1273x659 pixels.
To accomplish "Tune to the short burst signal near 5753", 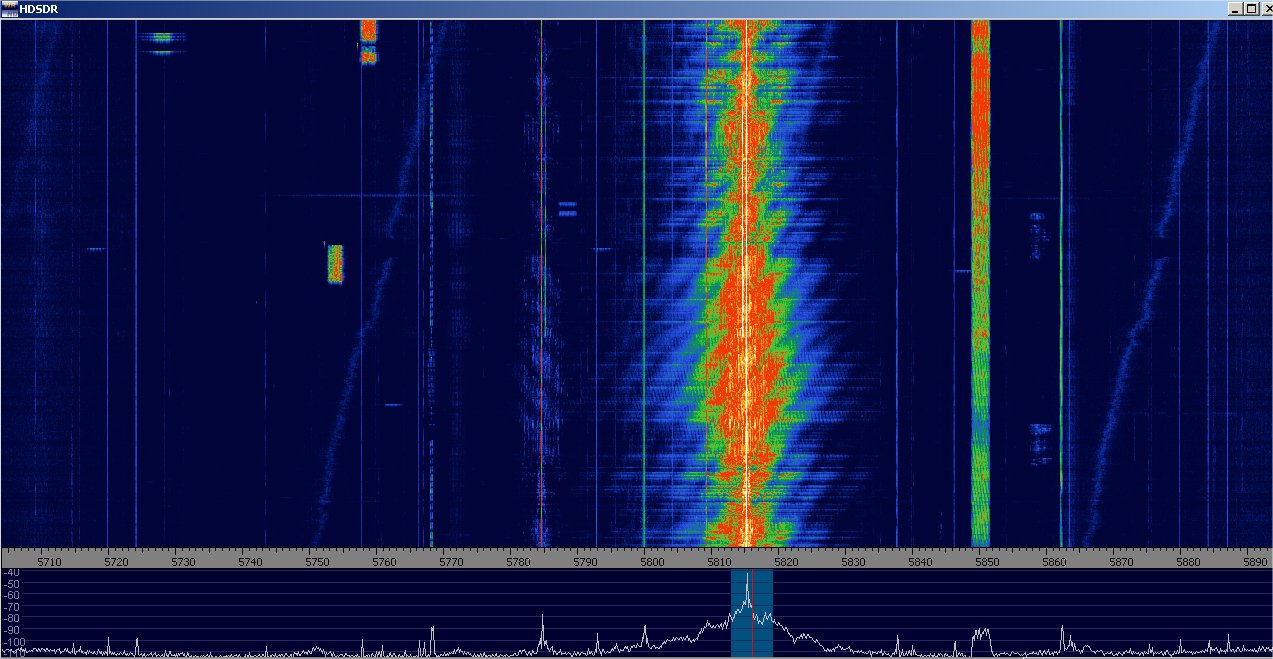I will coord(335,263).
